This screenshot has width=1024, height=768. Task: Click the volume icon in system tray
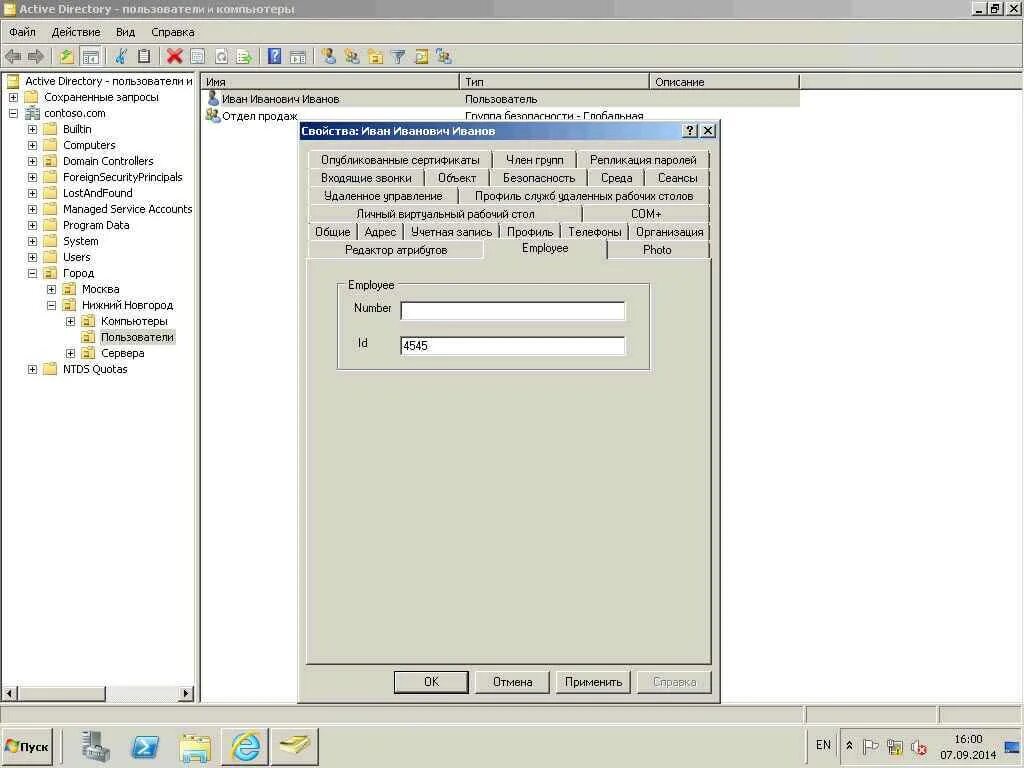tap(919, 747)
